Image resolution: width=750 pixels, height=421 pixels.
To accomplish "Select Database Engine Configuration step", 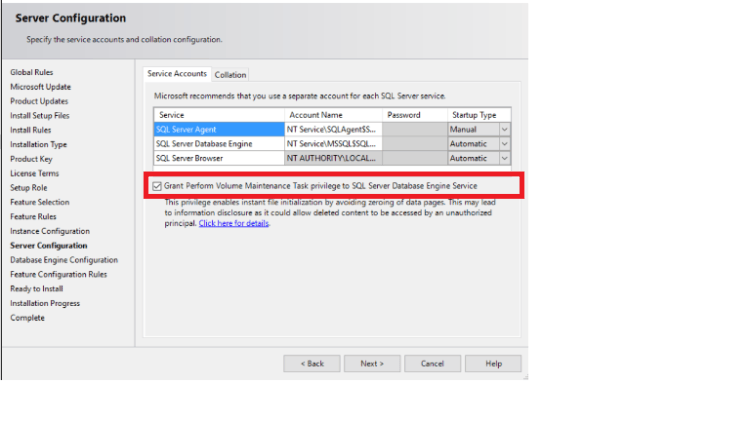I will (64, 260).
